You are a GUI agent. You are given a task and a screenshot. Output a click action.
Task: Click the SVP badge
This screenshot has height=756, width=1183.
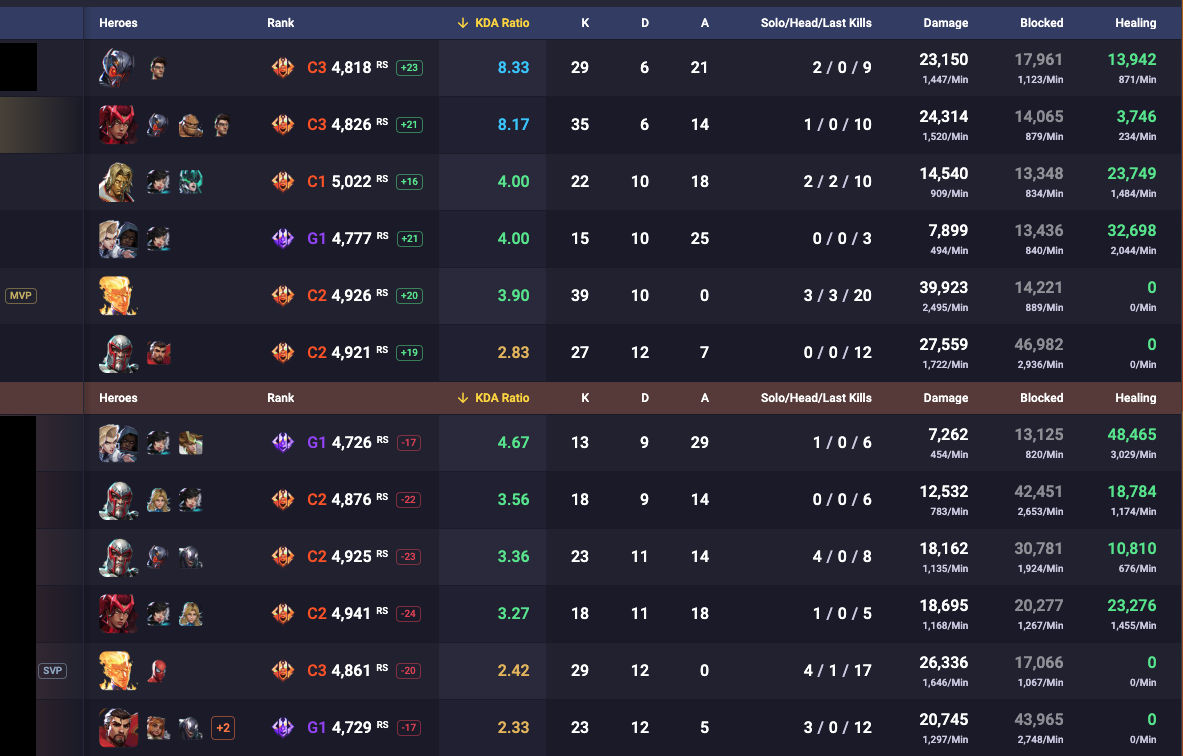click(x=52, y=670)
